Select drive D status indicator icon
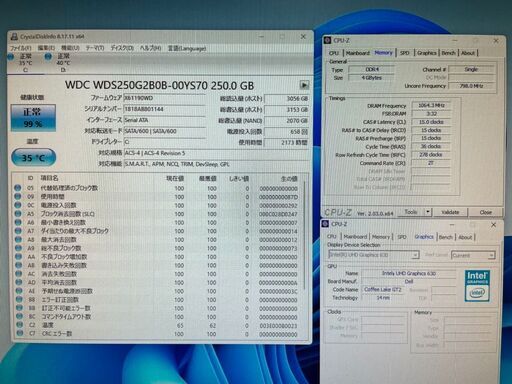Viewport: 512px width, 384px height. (x=48, y=57)
